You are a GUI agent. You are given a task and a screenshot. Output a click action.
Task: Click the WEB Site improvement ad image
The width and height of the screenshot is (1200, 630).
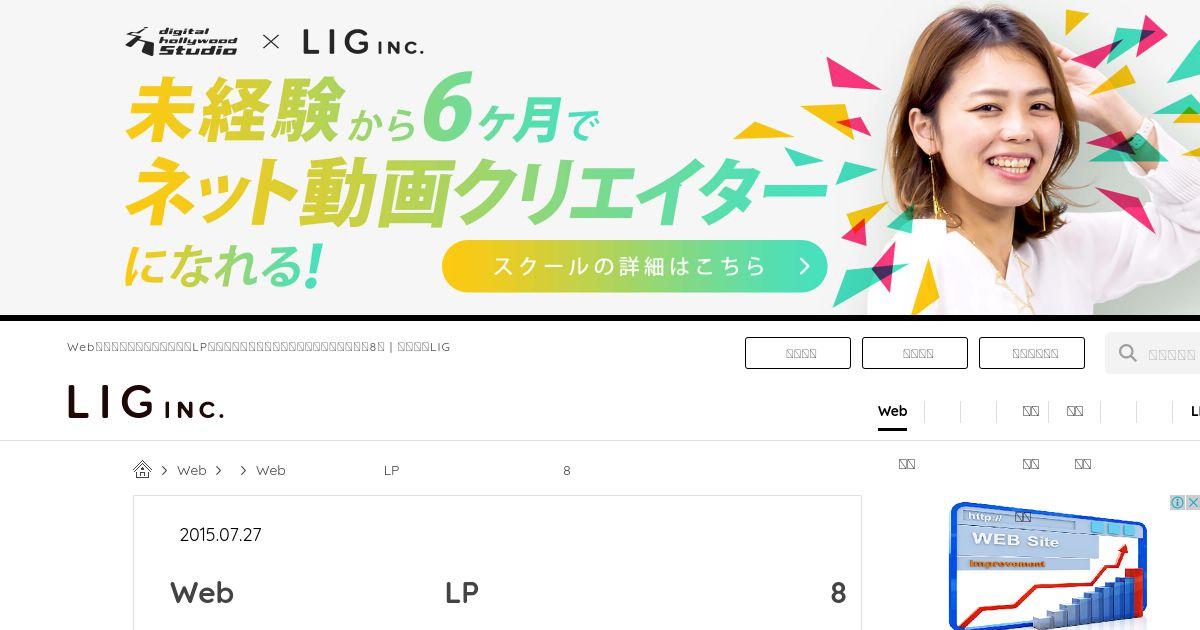point(1047,565)
